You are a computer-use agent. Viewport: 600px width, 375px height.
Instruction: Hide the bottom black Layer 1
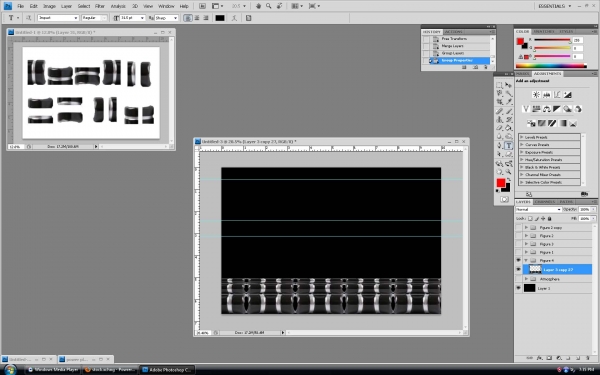[518, 288]
